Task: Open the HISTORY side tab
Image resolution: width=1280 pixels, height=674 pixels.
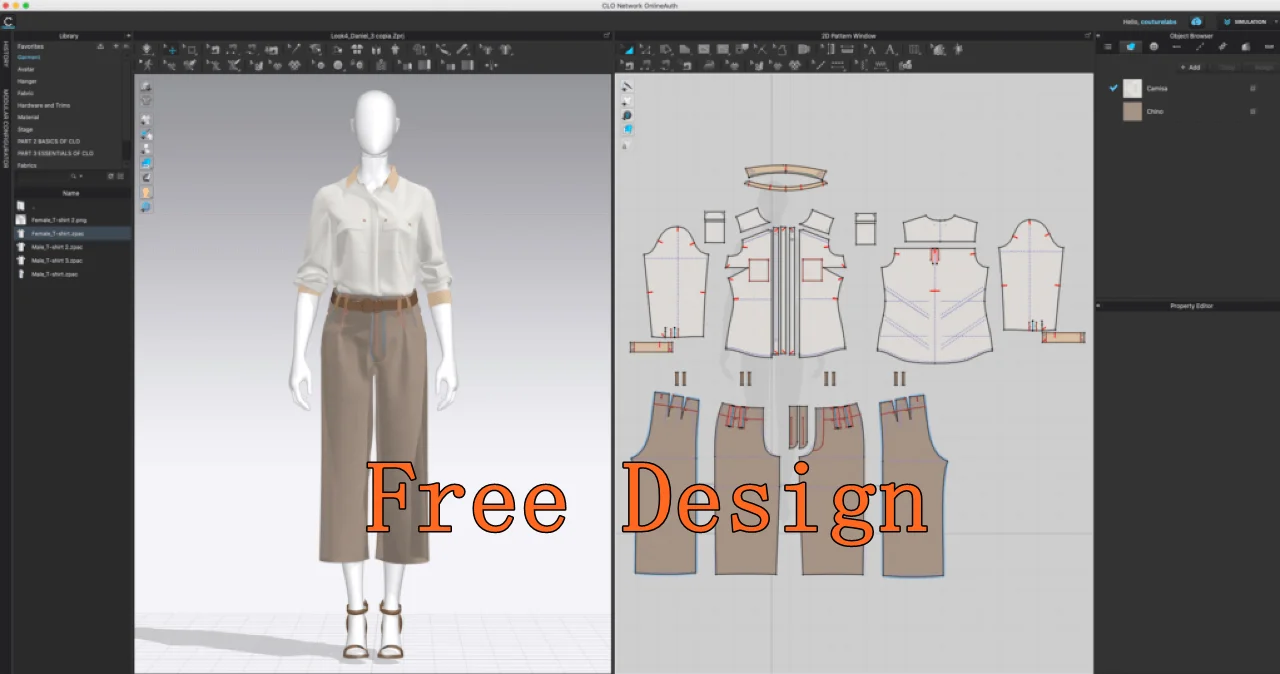Action: click(x=6, y=54)
